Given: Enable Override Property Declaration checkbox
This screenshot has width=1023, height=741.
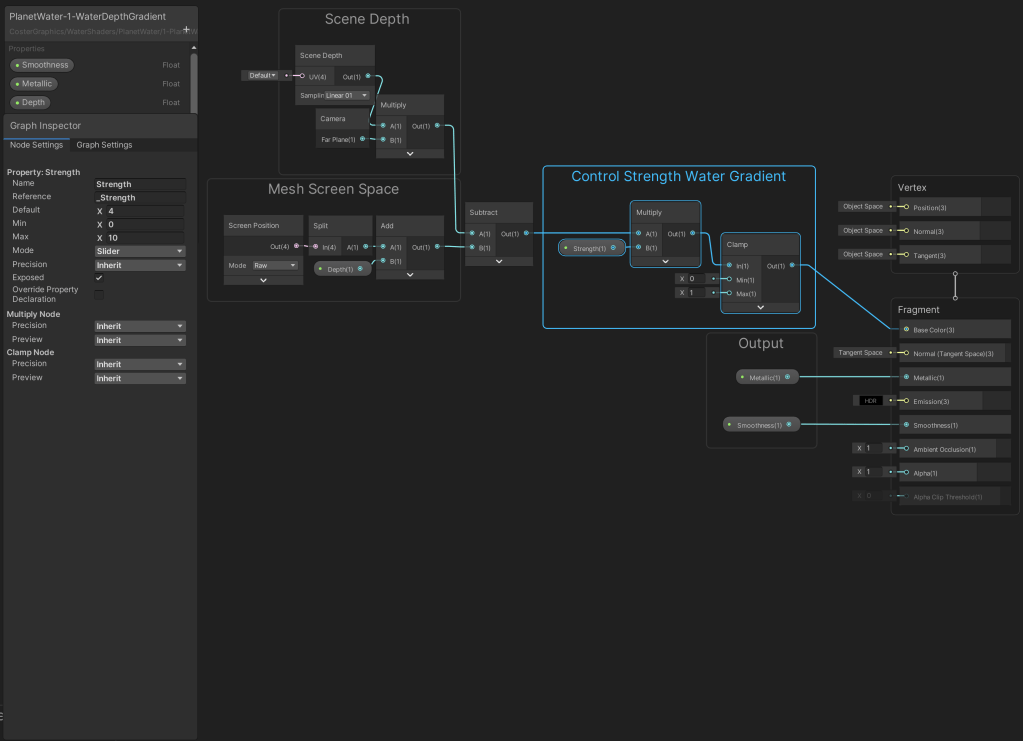Looking at the screenshot, I should [x=98, y=294].
